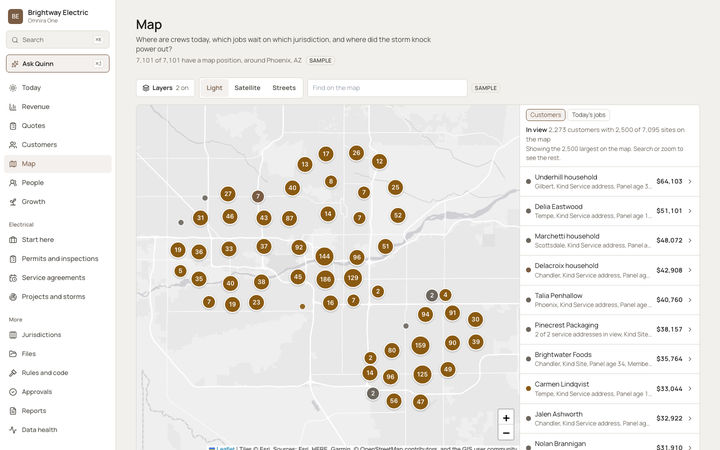The width and height of the screenshot is (720, 450).
Task: Switch the basemap to Light
Action: tap(214, 88)
